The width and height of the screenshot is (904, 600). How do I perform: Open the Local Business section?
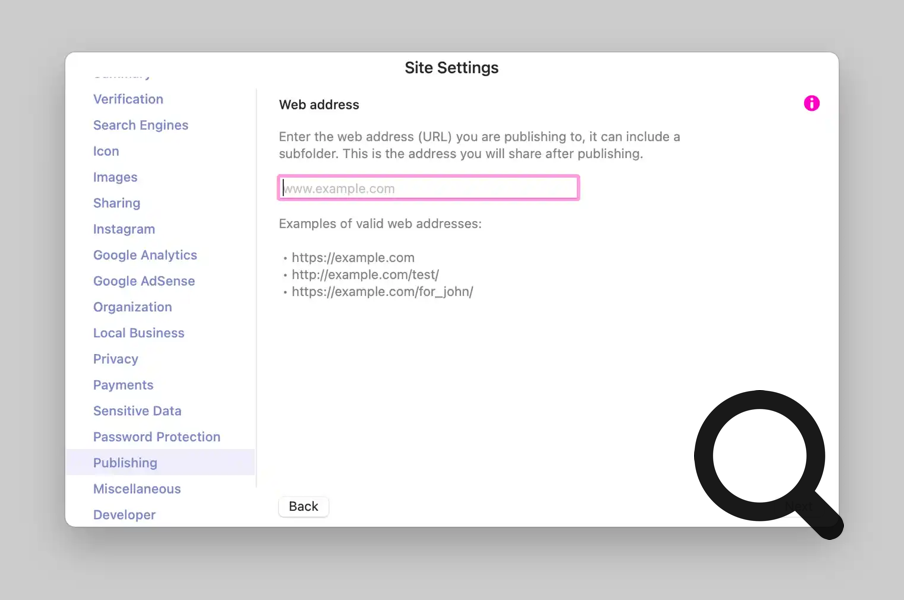click(x=138, y=333)
